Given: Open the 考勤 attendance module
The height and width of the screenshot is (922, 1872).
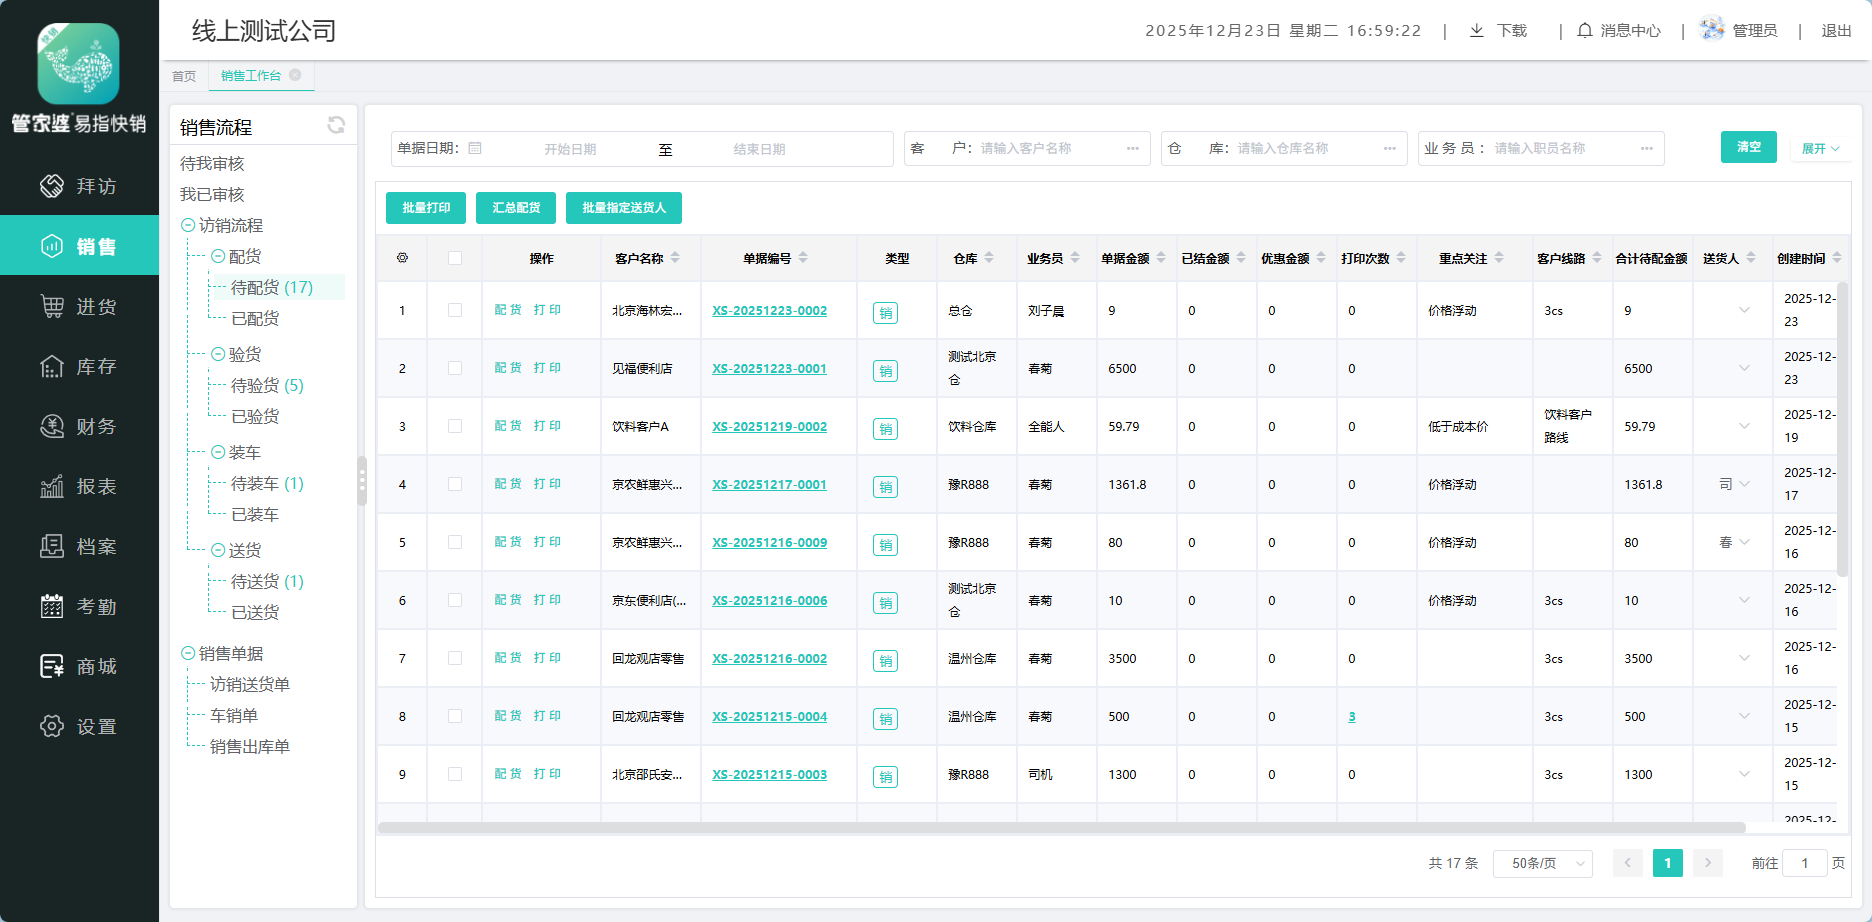Looking at the screenshot, I should click(79, 606).
